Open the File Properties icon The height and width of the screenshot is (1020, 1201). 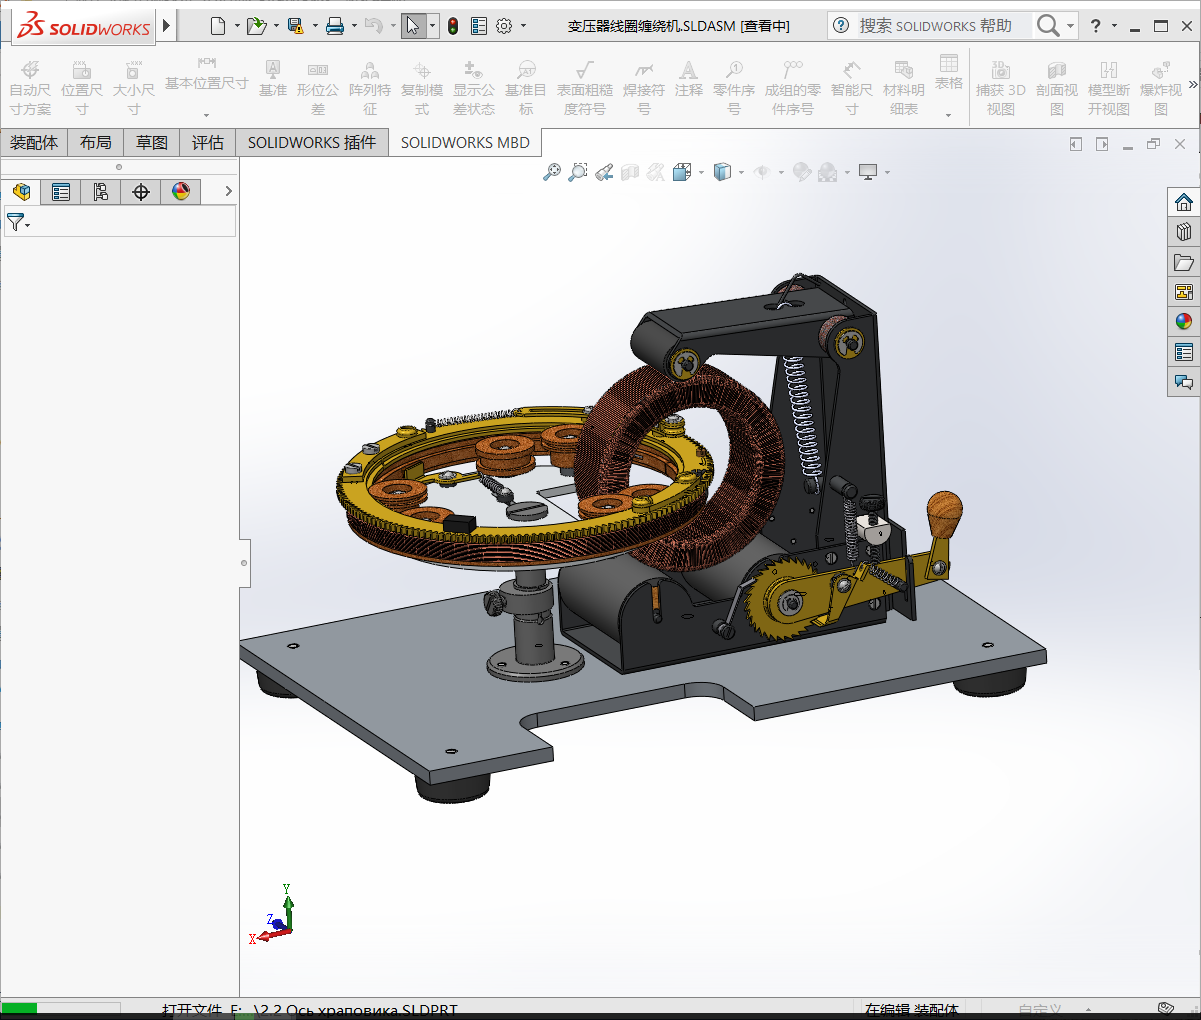(479, 26)
